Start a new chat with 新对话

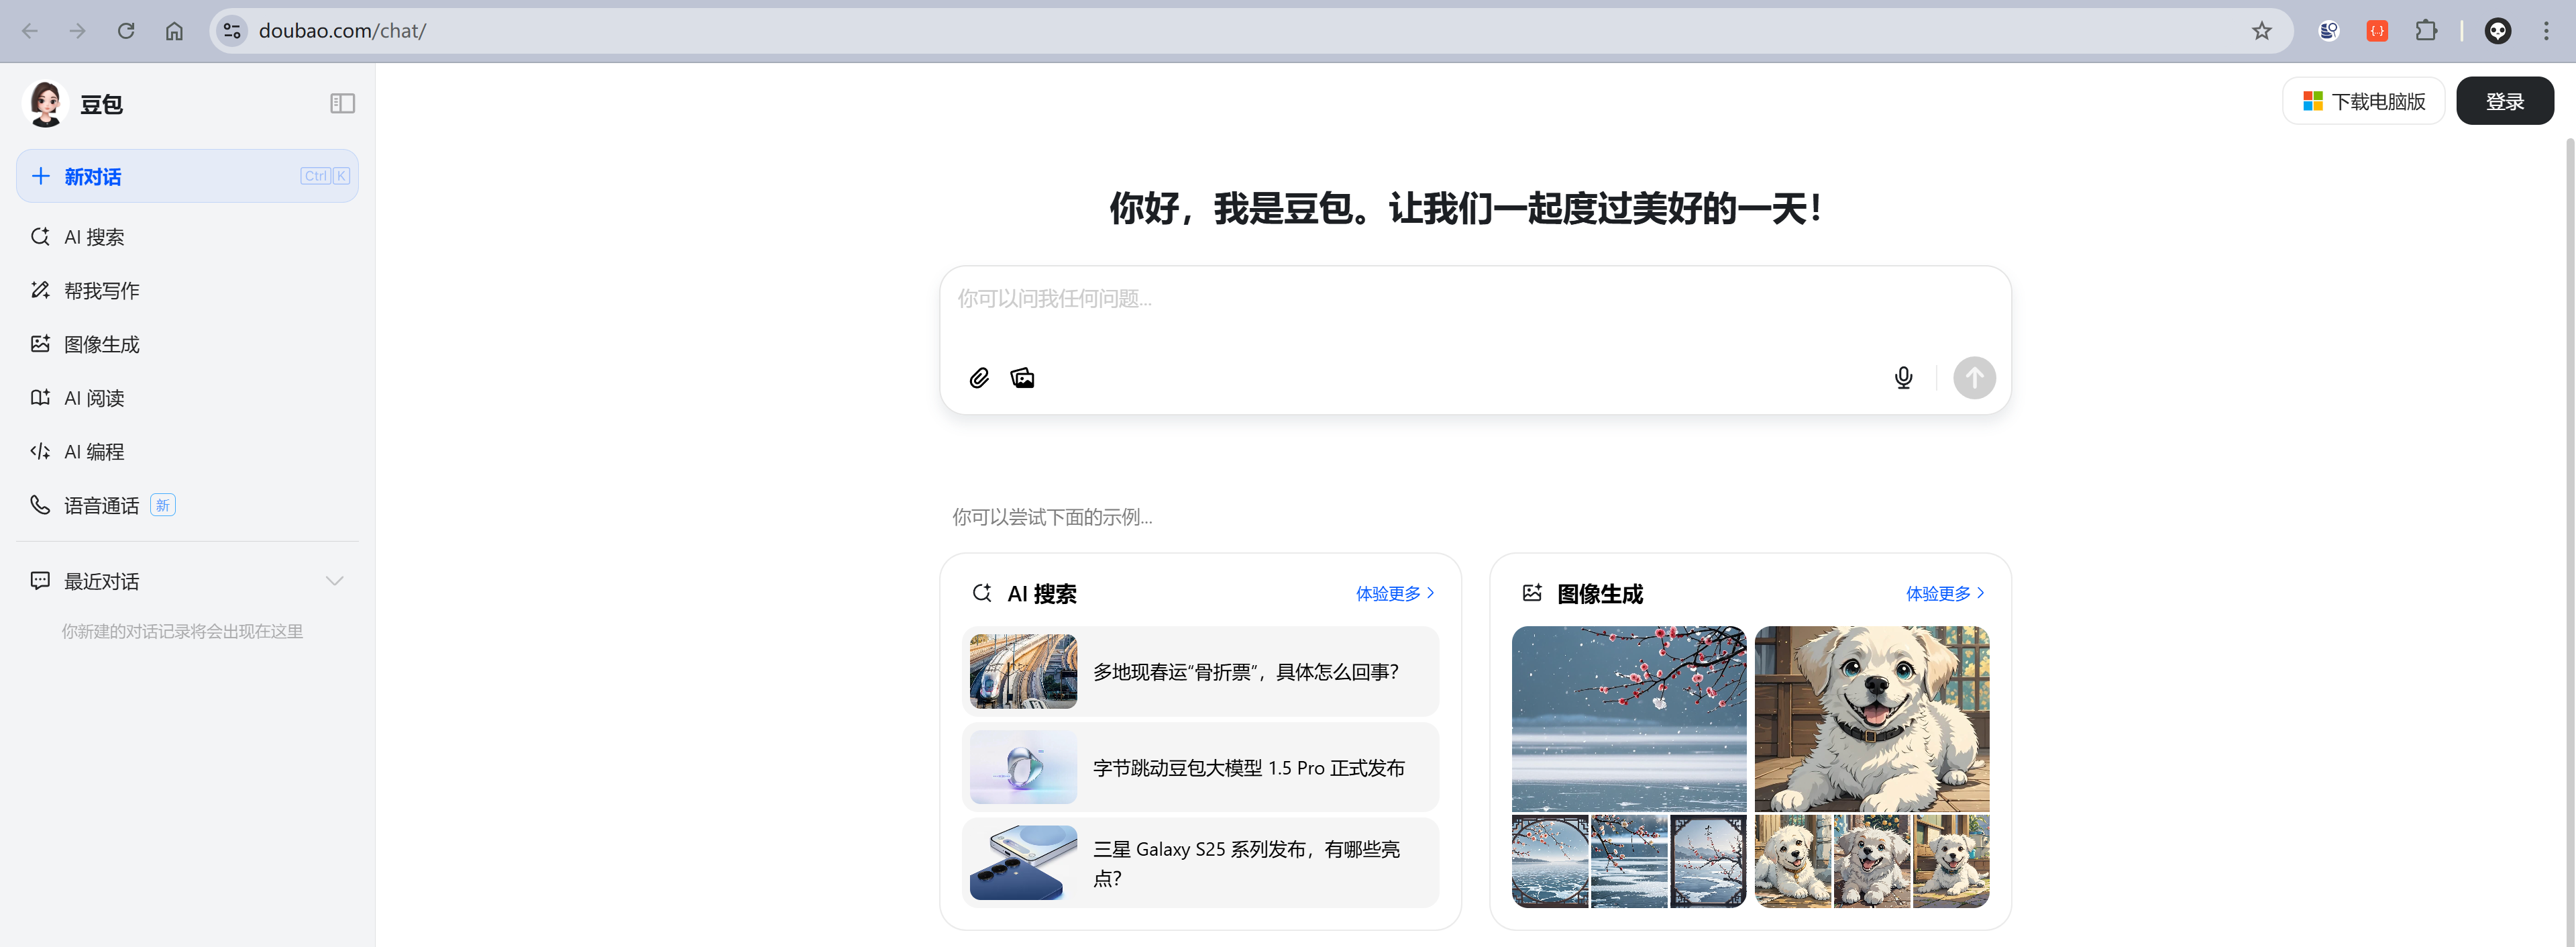187,176
